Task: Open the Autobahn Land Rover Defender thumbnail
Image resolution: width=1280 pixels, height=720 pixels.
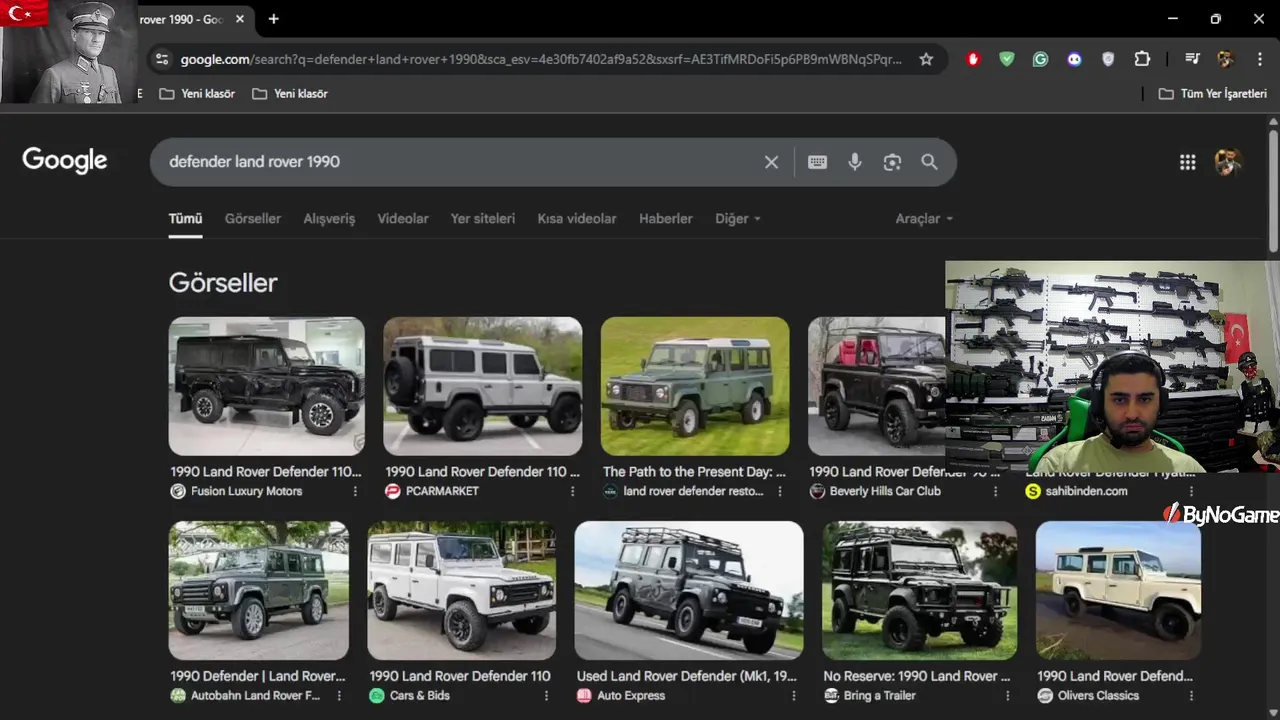Action: click(x=258, y=590)
